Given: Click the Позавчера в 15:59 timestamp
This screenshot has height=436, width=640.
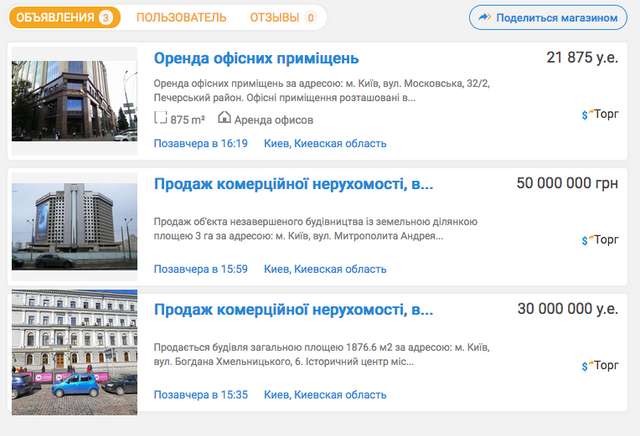Looking at the screenshot, I should click(200, 269).
